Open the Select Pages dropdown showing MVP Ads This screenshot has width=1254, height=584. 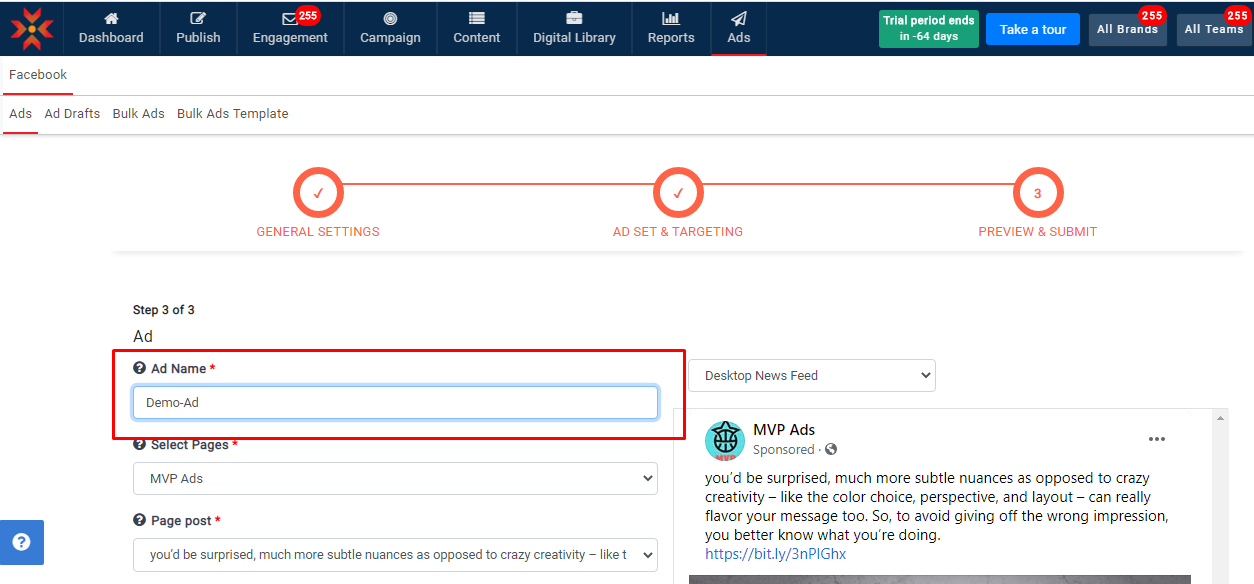(x=395, y=479)
